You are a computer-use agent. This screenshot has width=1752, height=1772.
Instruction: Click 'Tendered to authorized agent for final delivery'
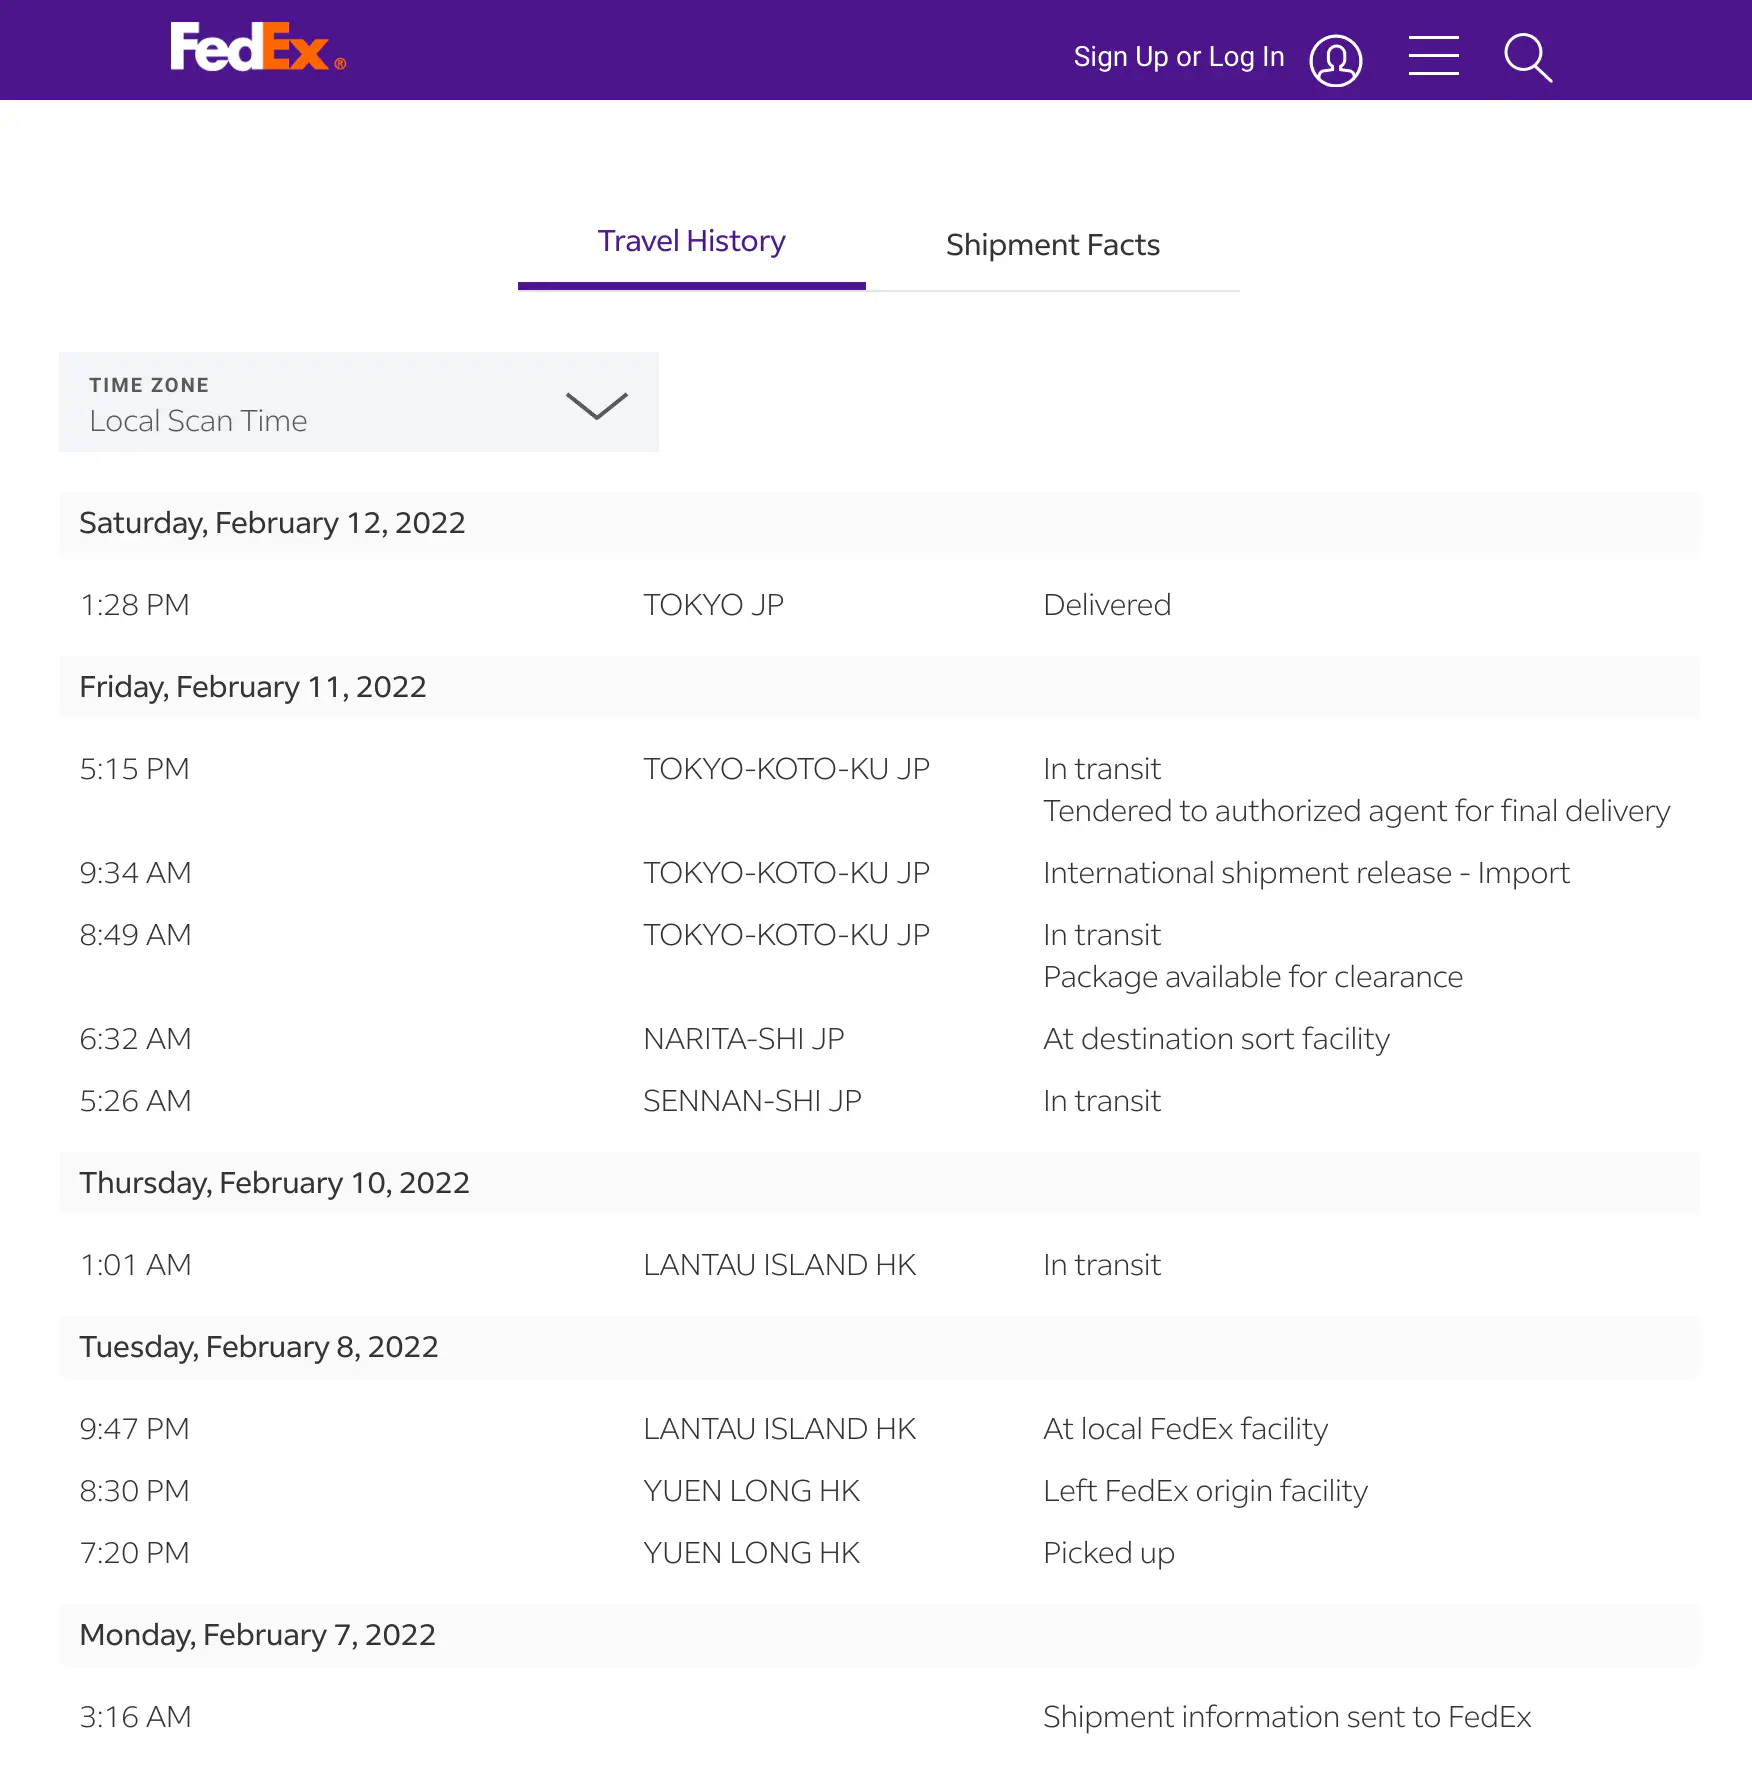(1355, 811)
